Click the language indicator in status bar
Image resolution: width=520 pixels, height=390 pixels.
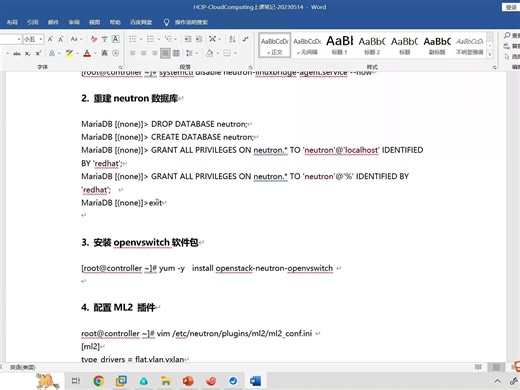pos(22,367)
